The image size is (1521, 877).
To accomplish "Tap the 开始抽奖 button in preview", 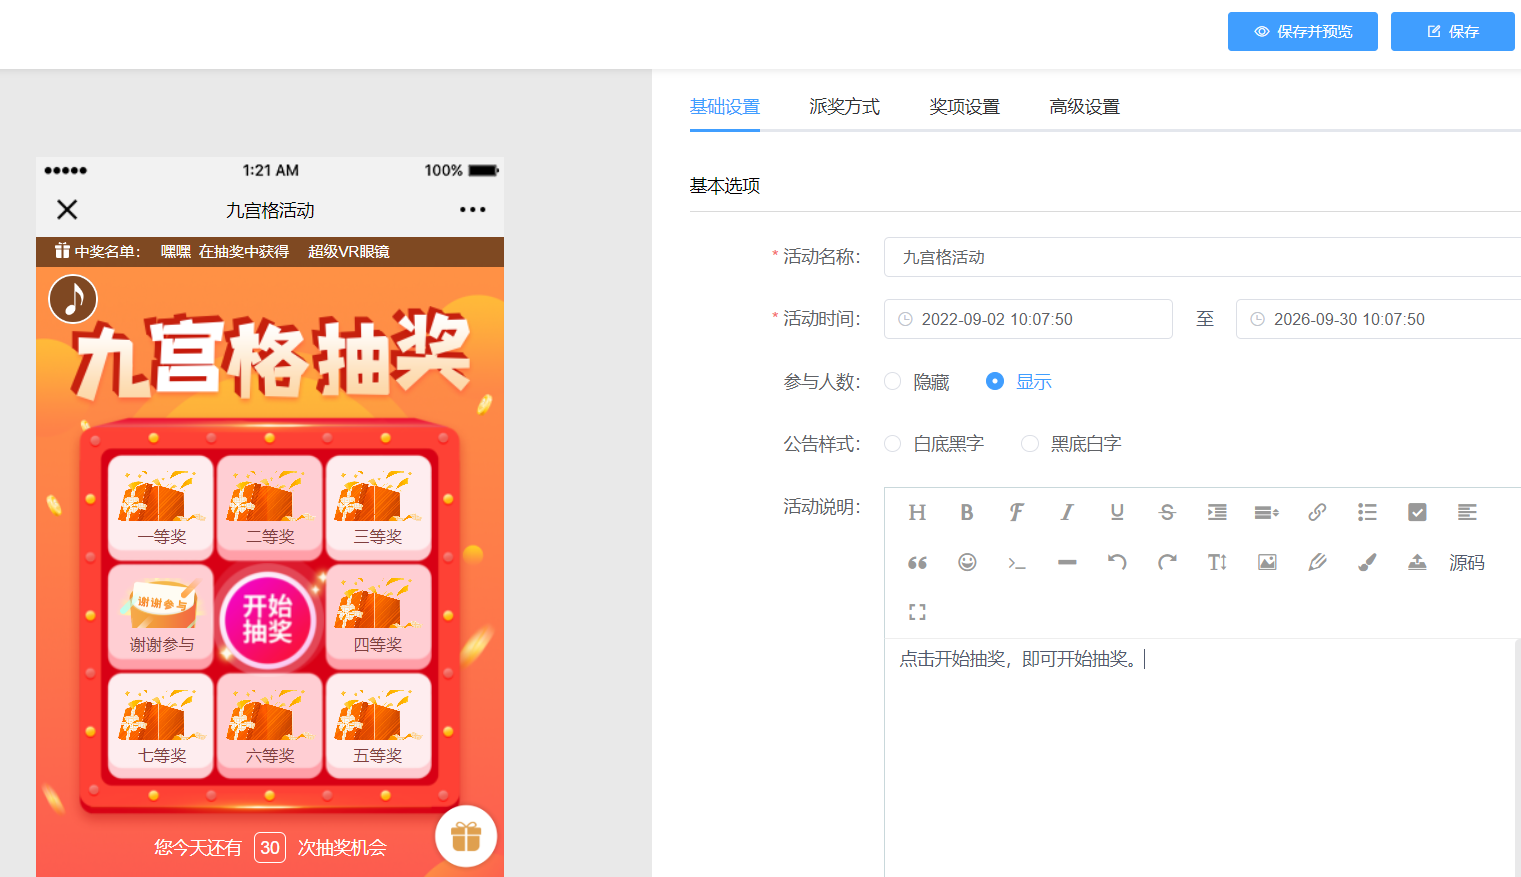I will pyautogui.click(x=268, y=619).
